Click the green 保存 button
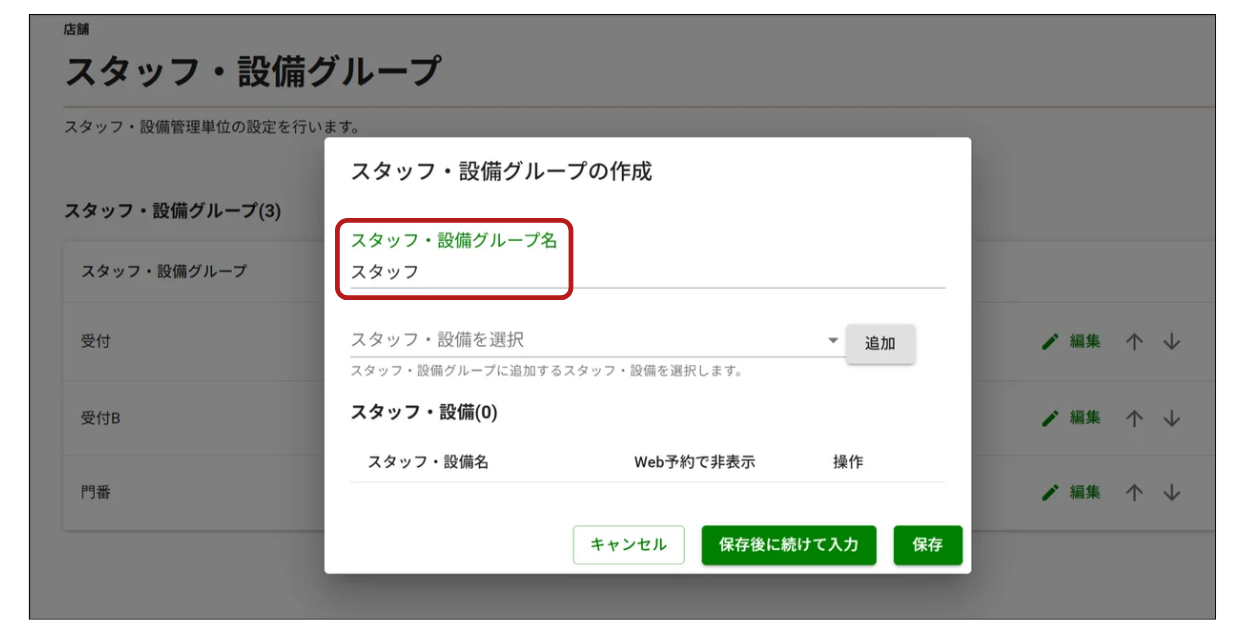 click(928, 545)
